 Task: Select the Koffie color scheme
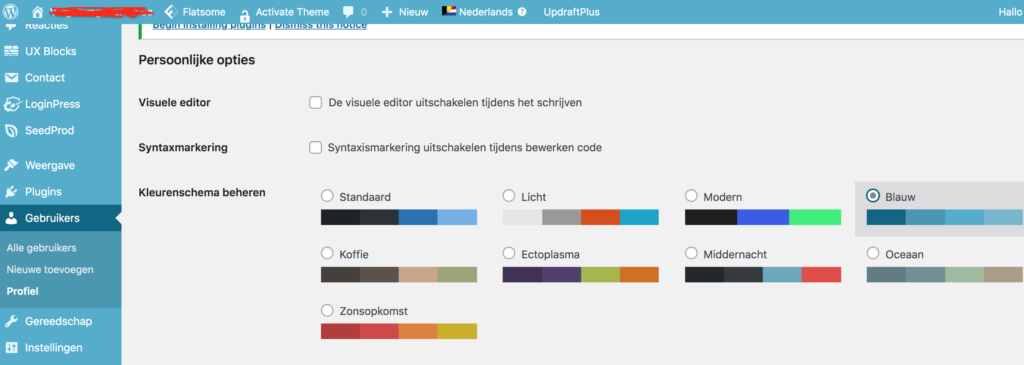(x=327, y=253)
